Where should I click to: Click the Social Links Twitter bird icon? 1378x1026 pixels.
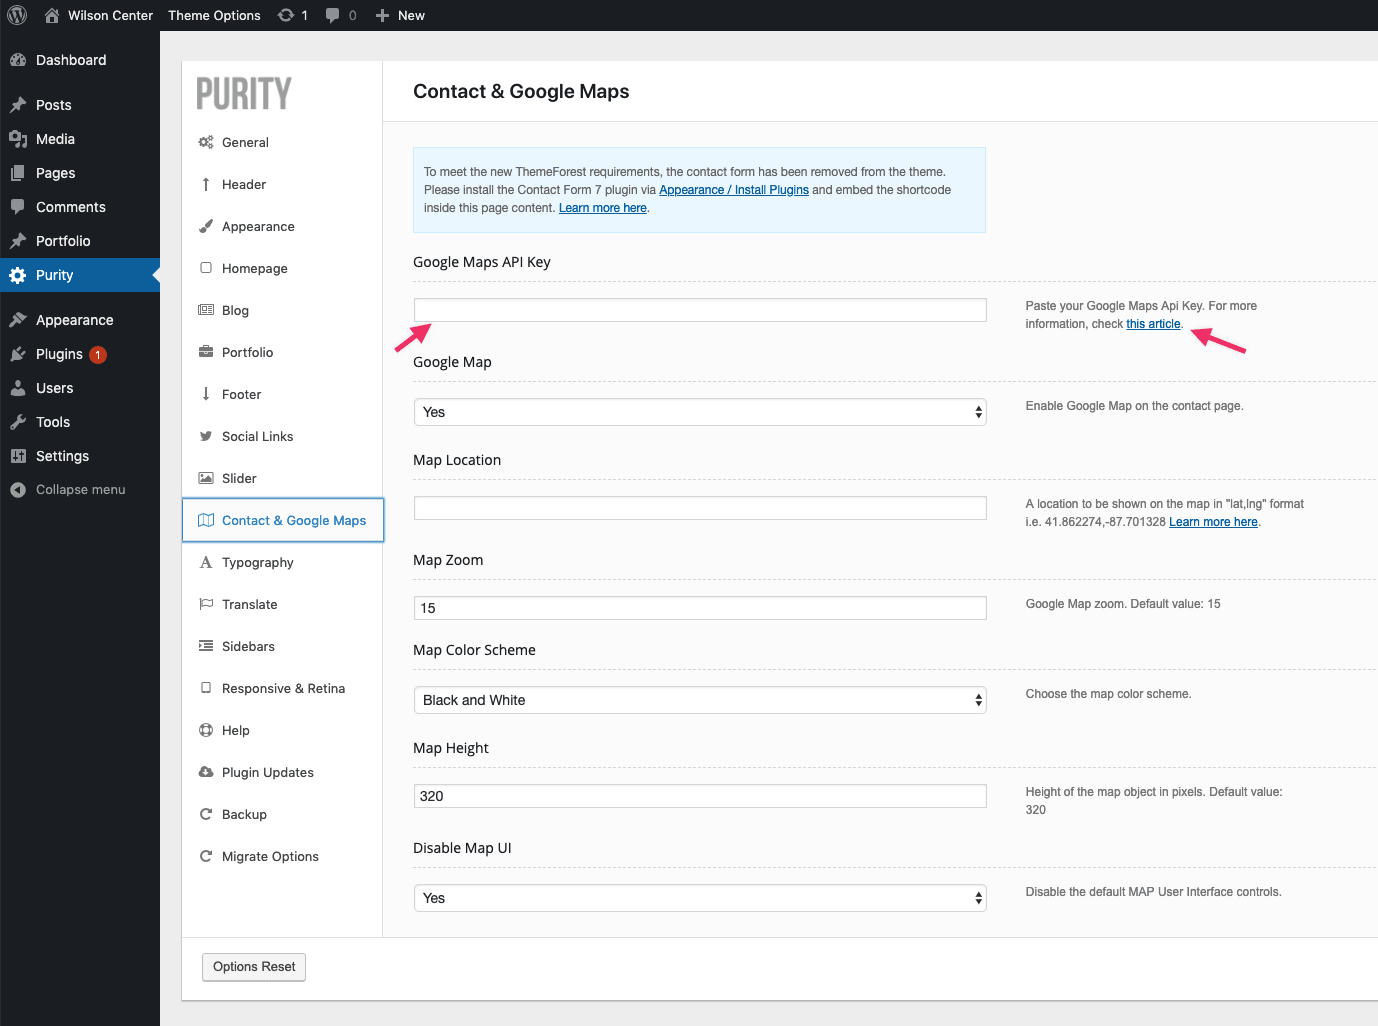(206, 436)
